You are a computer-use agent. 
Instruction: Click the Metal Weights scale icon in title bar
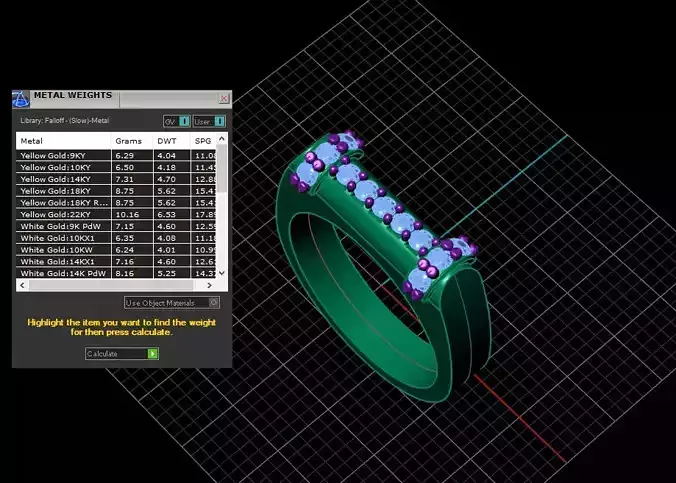click(x=20, y=99)
